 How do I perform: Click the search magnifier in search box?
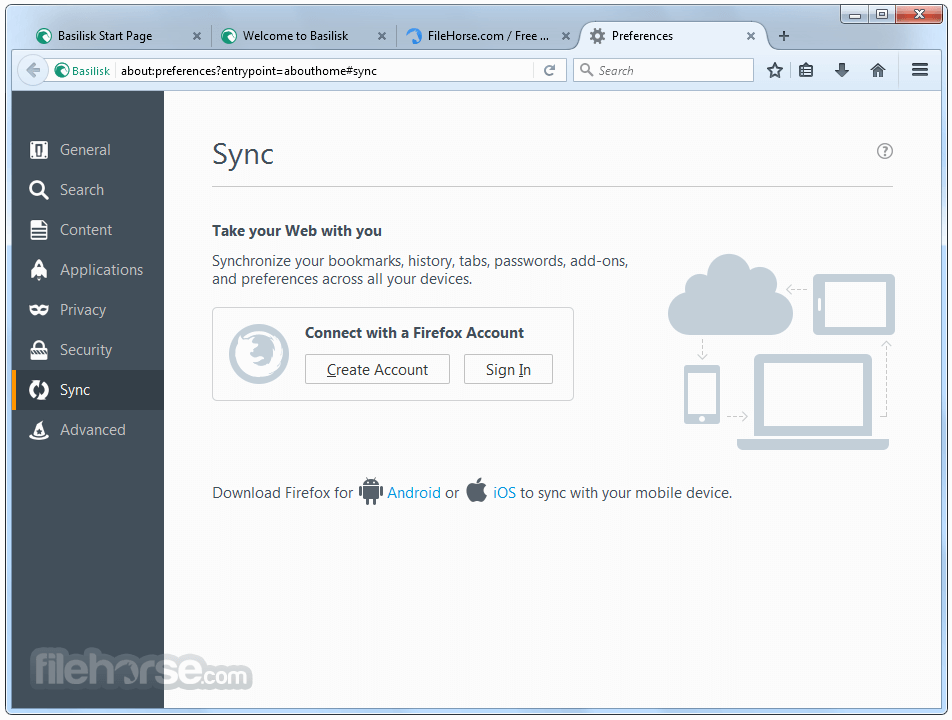point(586,70)
